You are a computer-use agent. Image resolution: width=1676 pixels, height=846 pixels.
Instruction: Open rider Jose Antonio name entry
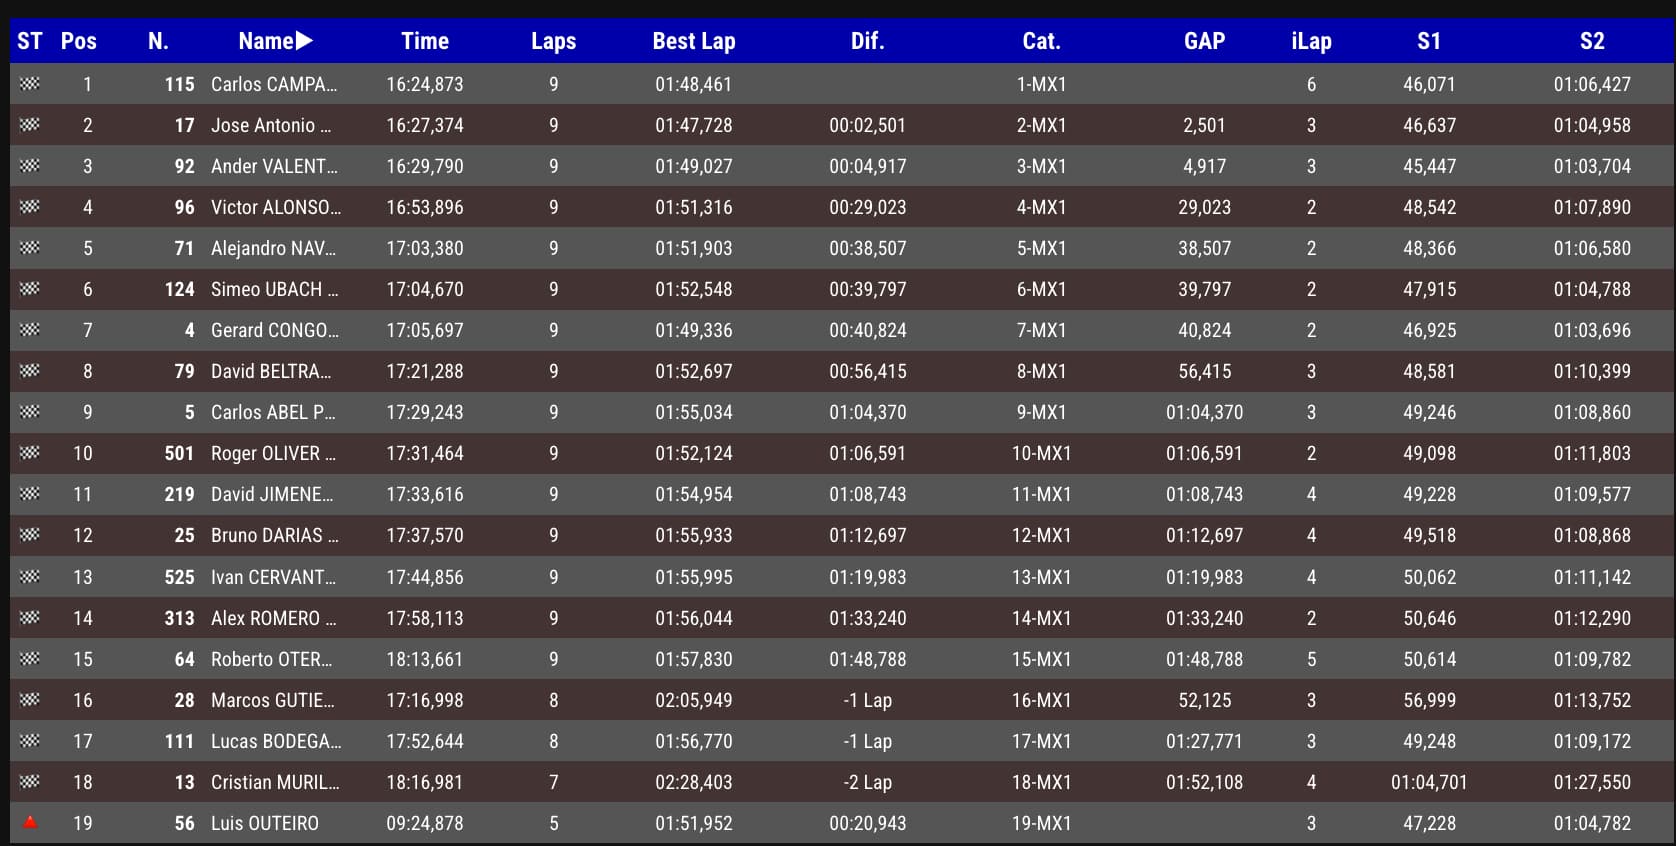click(x=270, y=125)
